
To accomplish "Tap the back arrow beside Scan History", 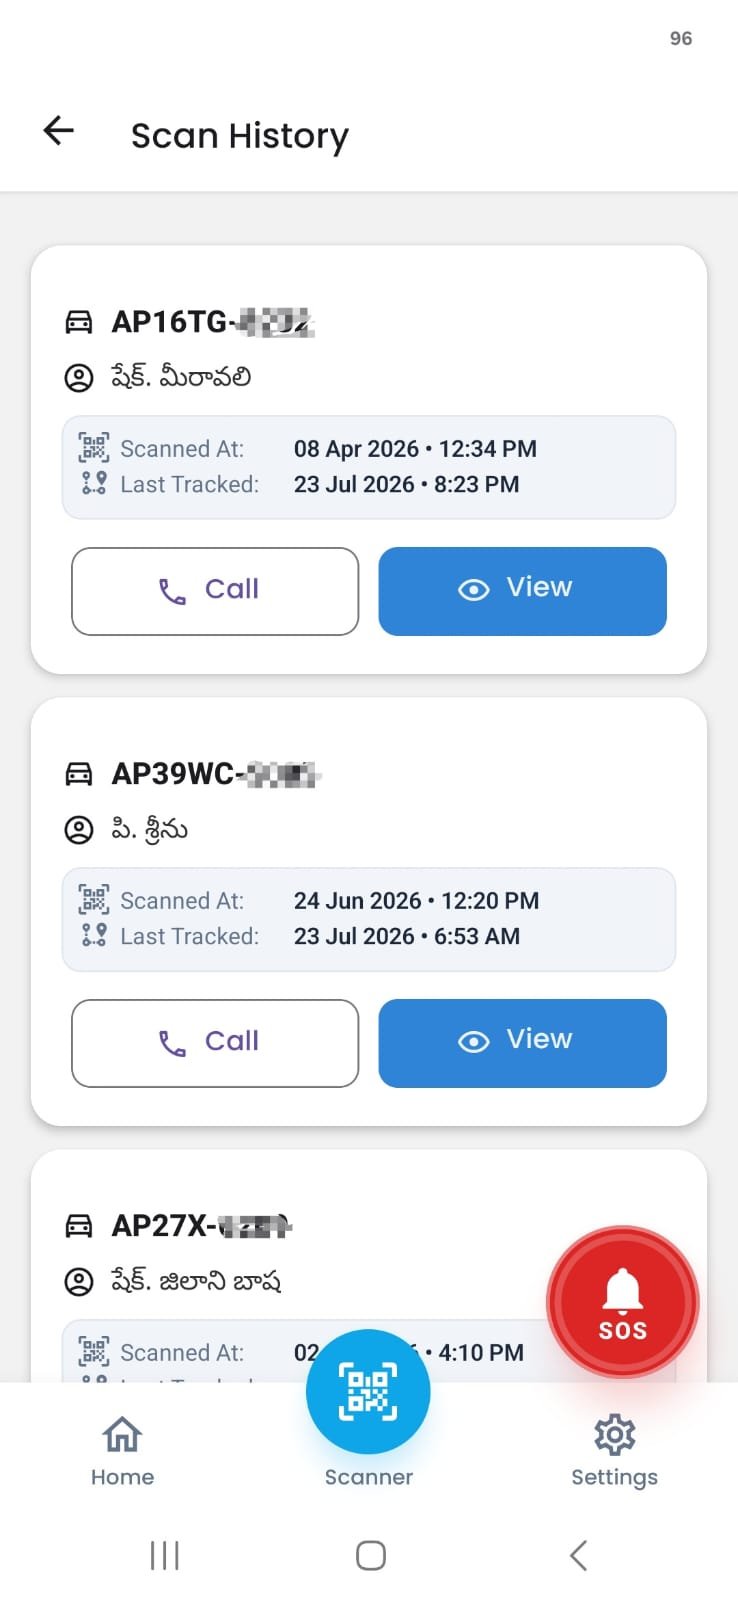I will coord(59,131).
